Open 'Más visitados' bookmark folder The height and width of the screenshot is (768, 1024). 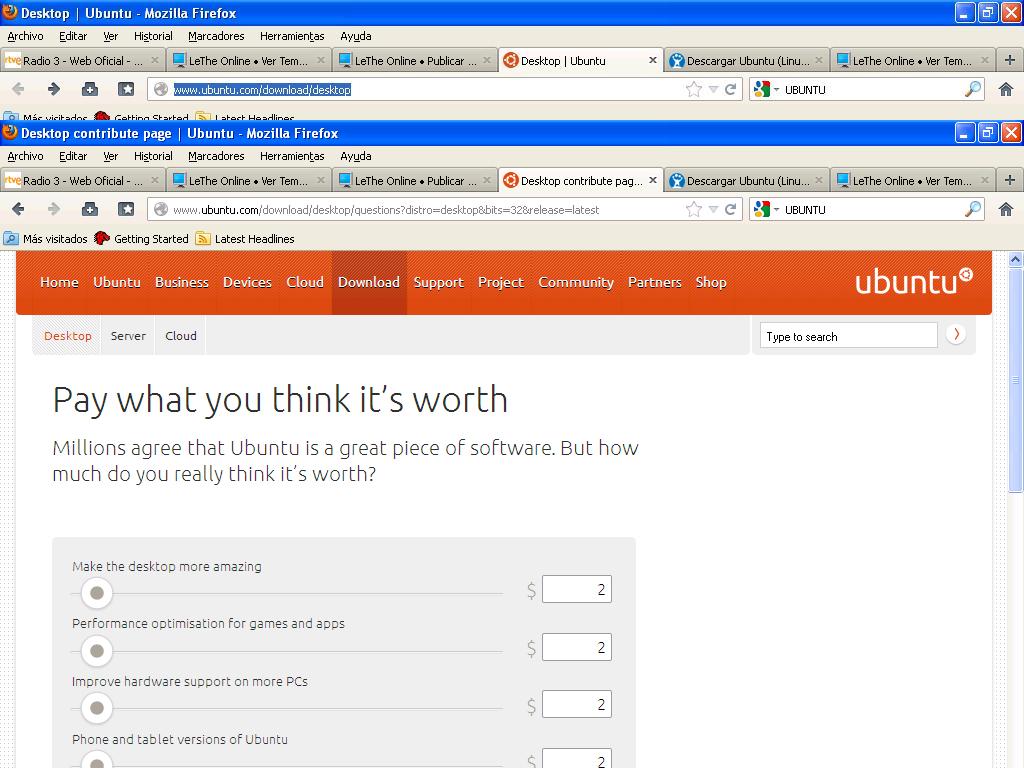[46, 238]
